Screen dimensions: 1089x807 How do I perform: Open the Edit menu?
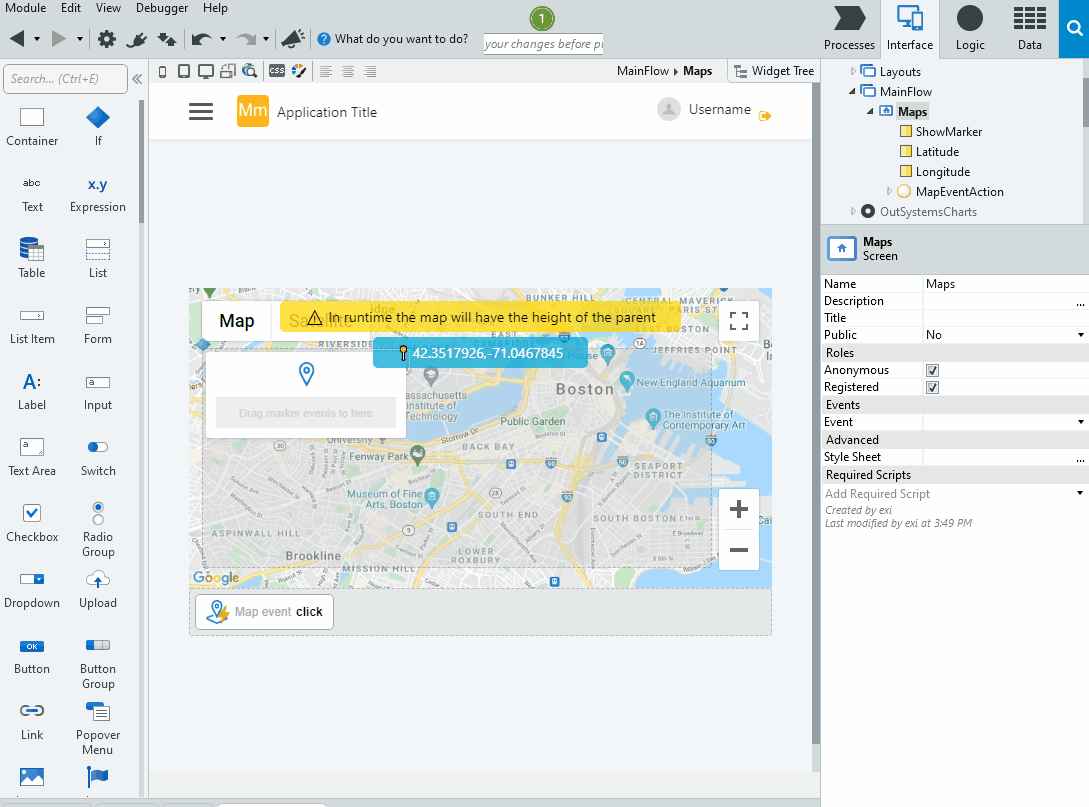point(71,8)
